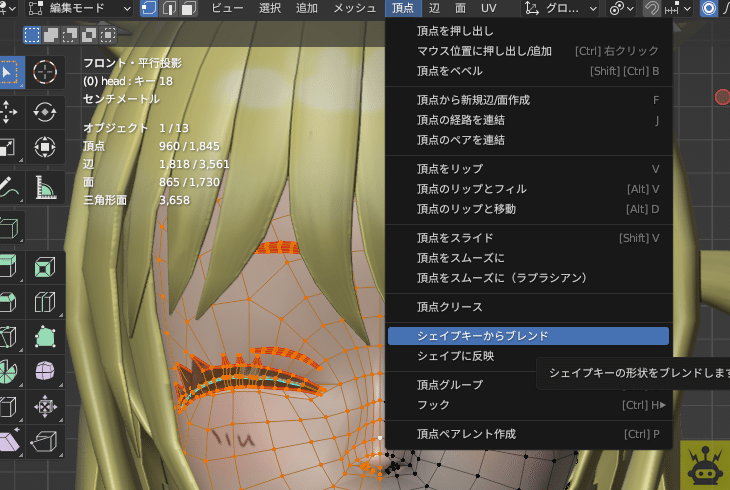Select the Extrude Region tool
This screenshot has width=730, height=490.
coord(8,267)
